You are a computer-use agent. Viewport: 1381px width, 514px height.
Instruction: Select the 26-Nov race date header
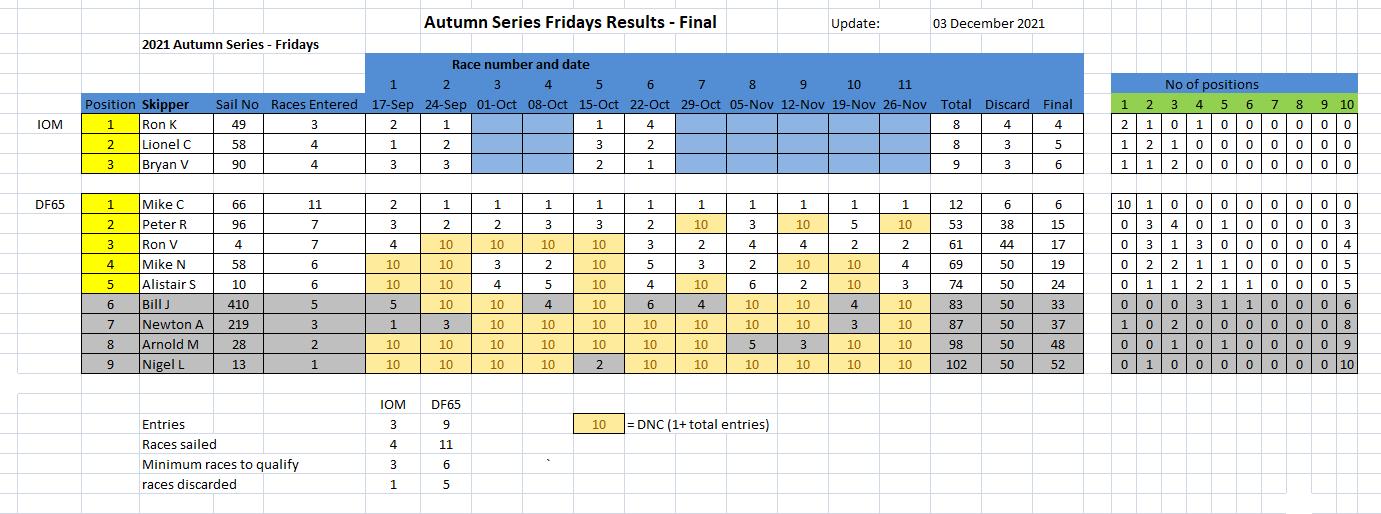tap(905, 104)
